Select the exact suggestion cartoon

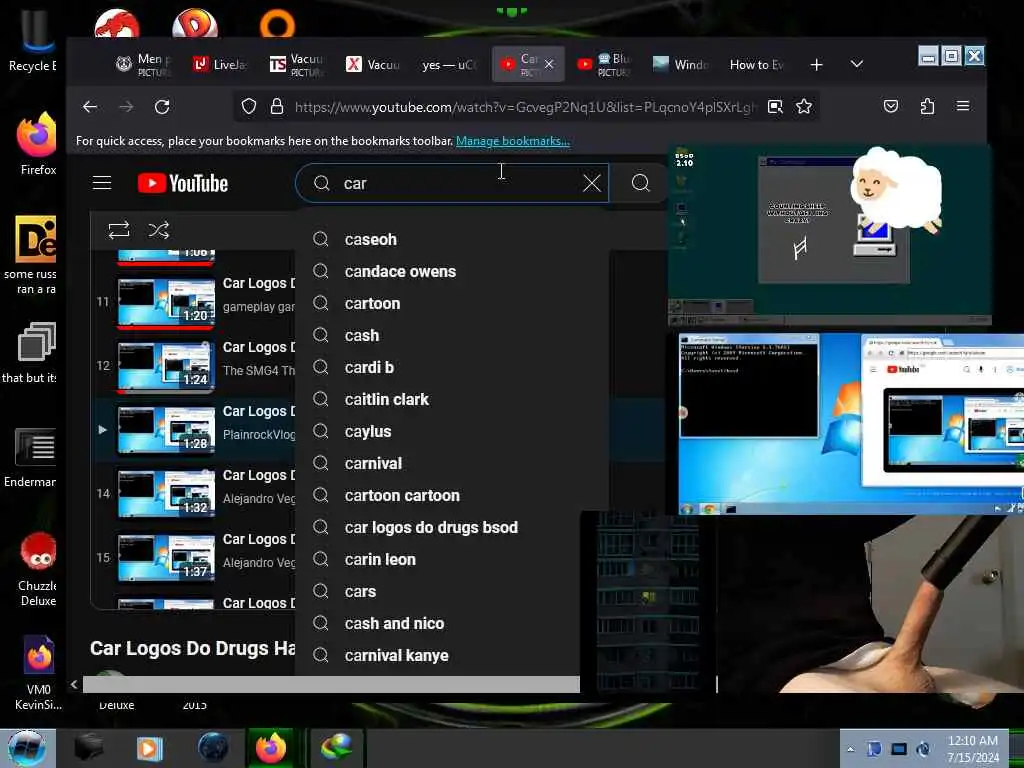point(452,304)
